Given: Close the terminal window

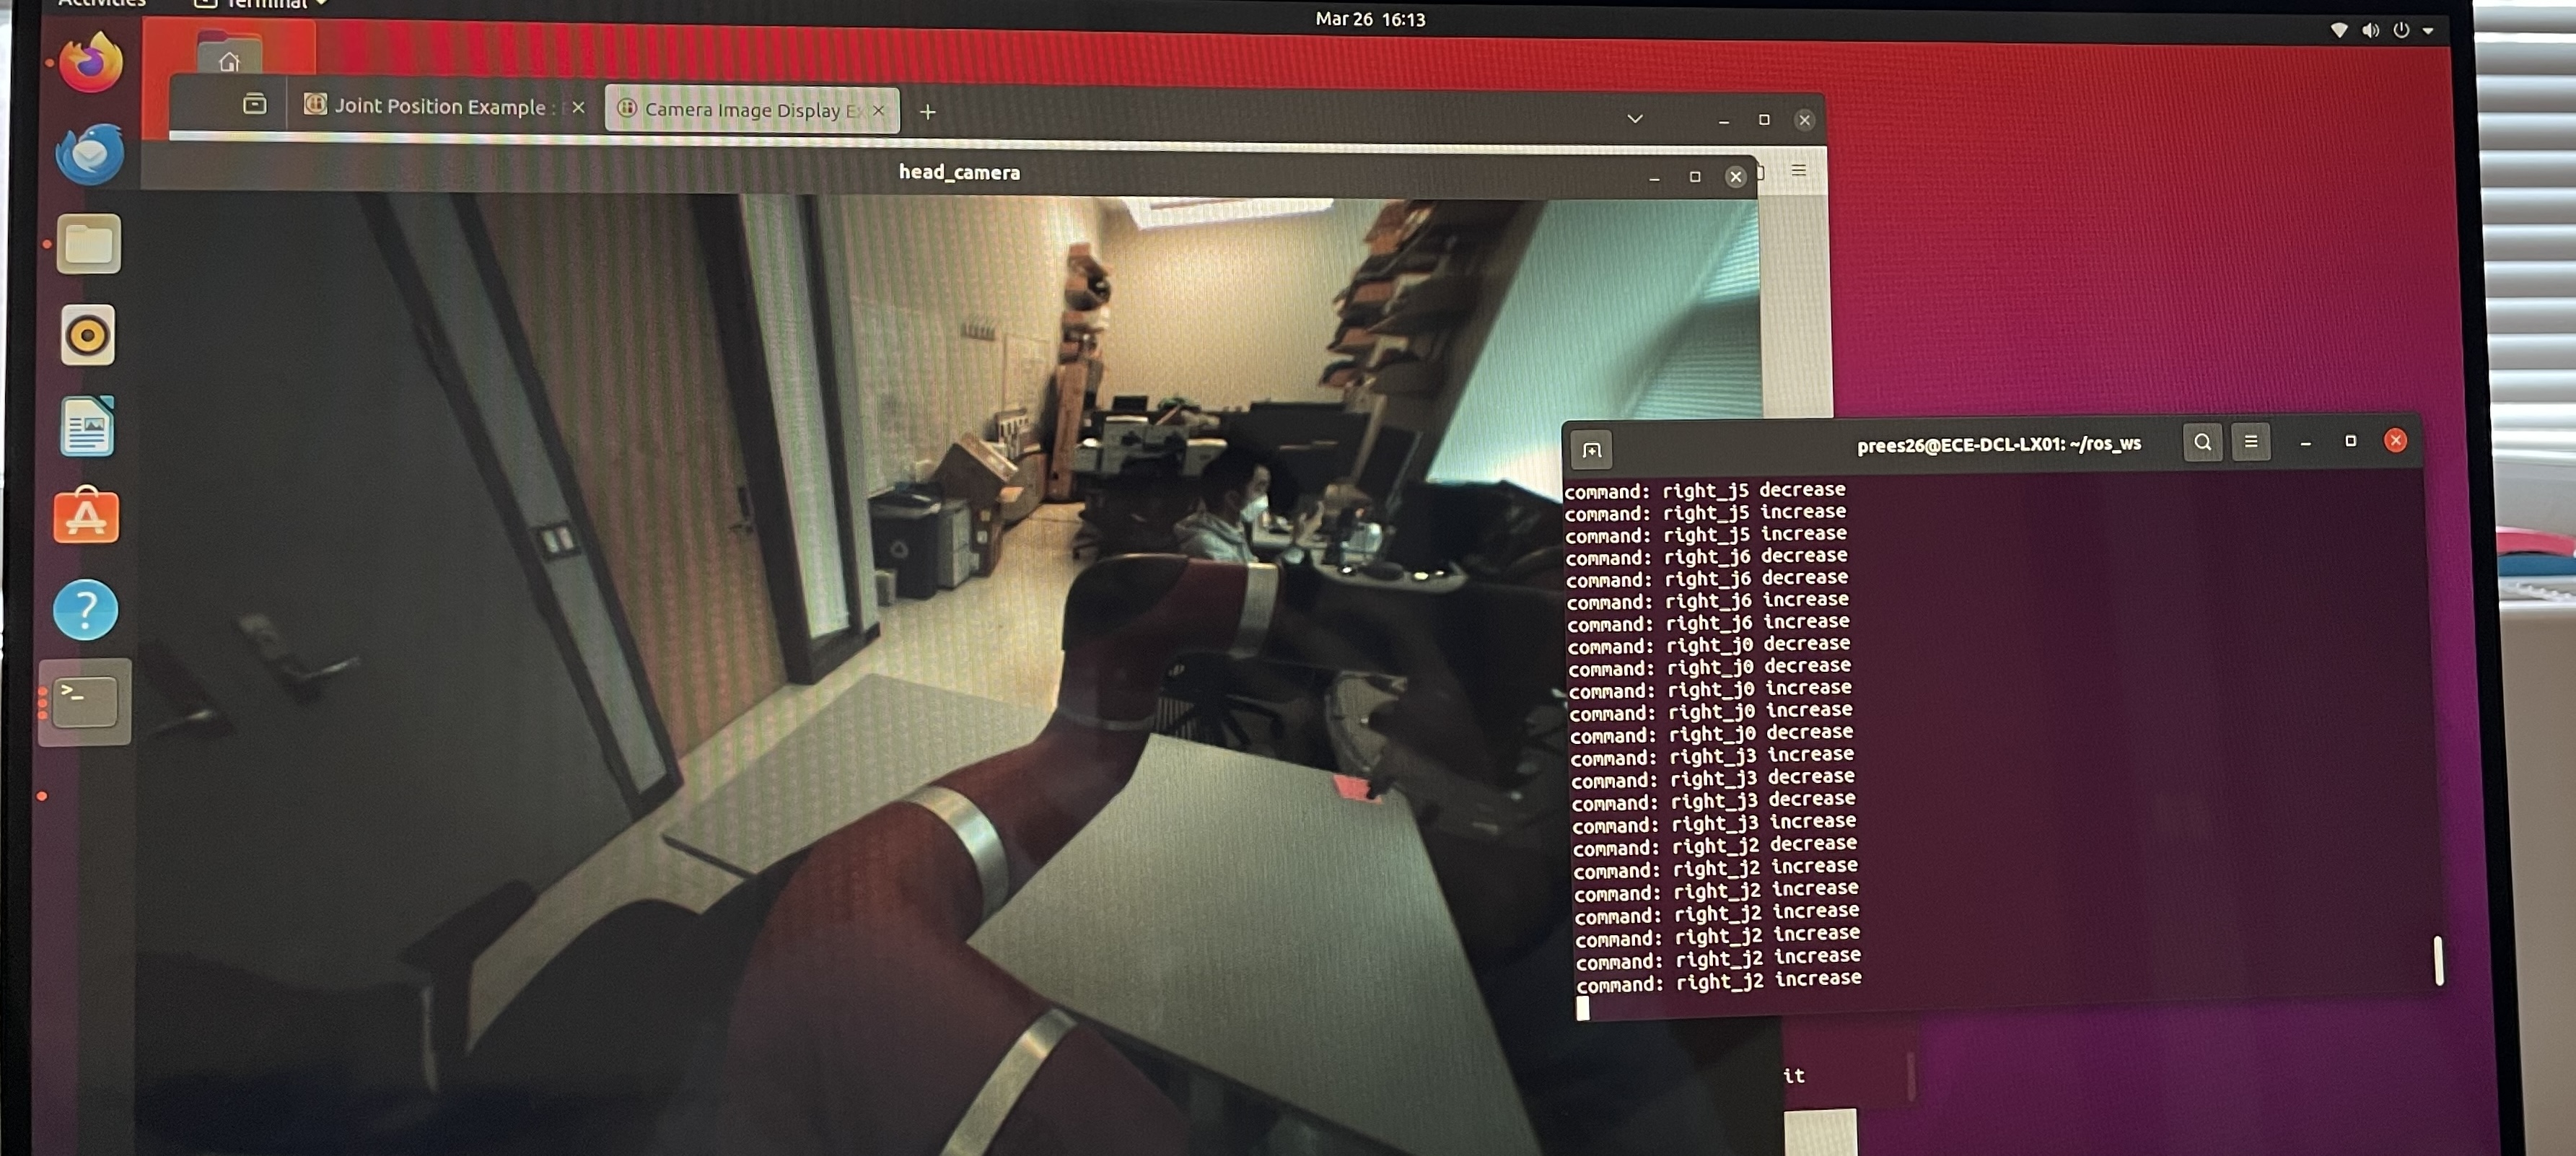Looking at the screenshot, I should [2395, 441].
